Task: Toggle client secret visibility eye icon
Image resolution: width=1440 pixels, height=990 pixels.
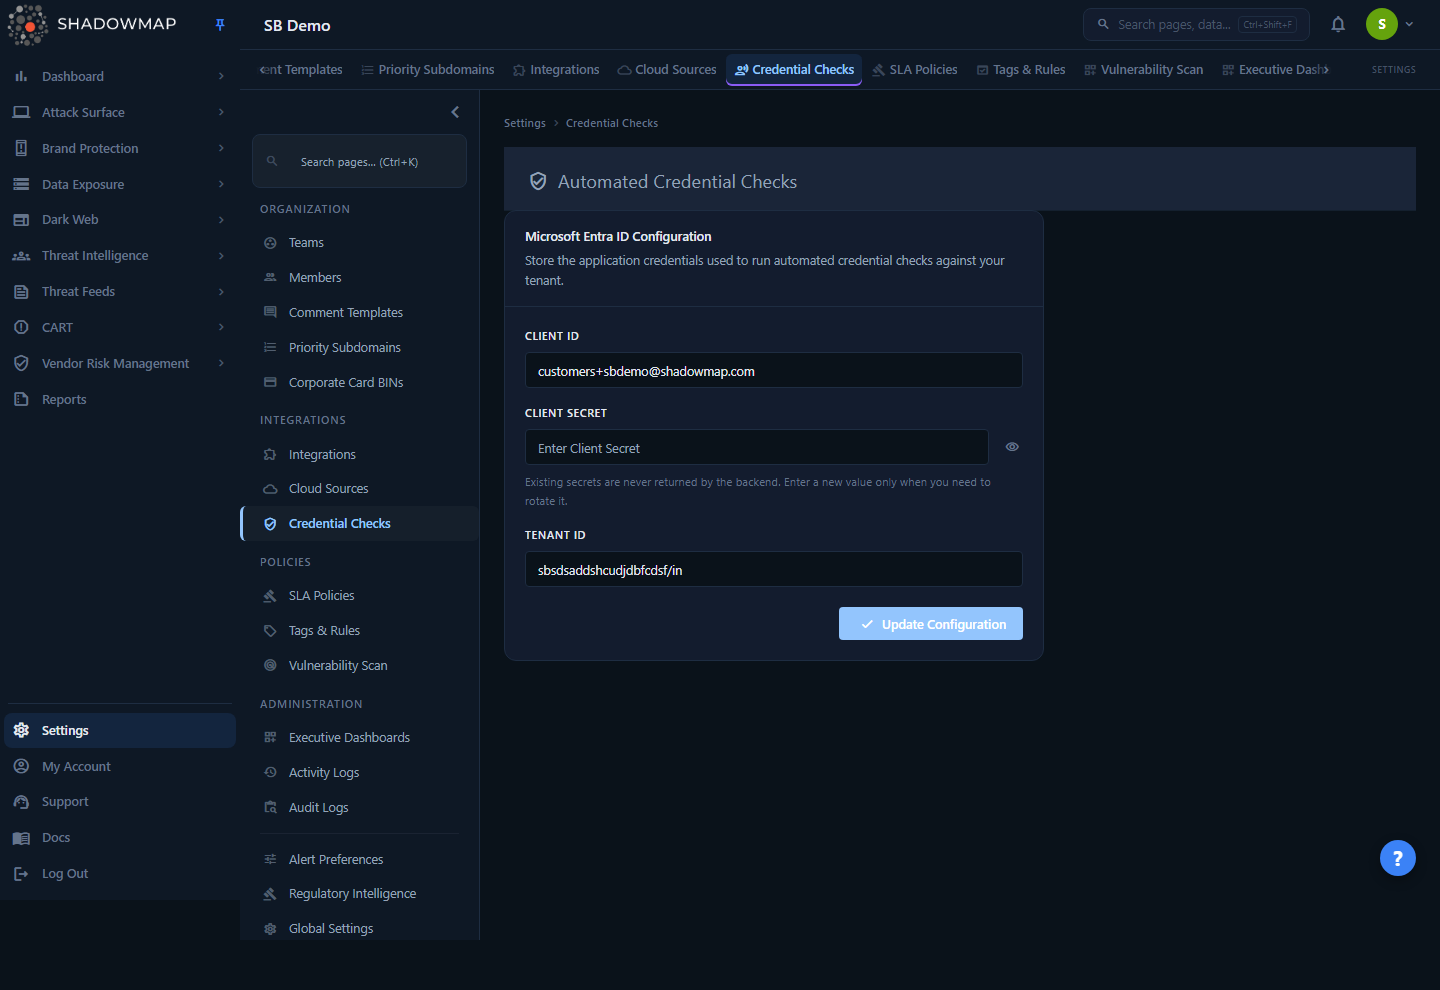Action: (x=1012, y=447)
